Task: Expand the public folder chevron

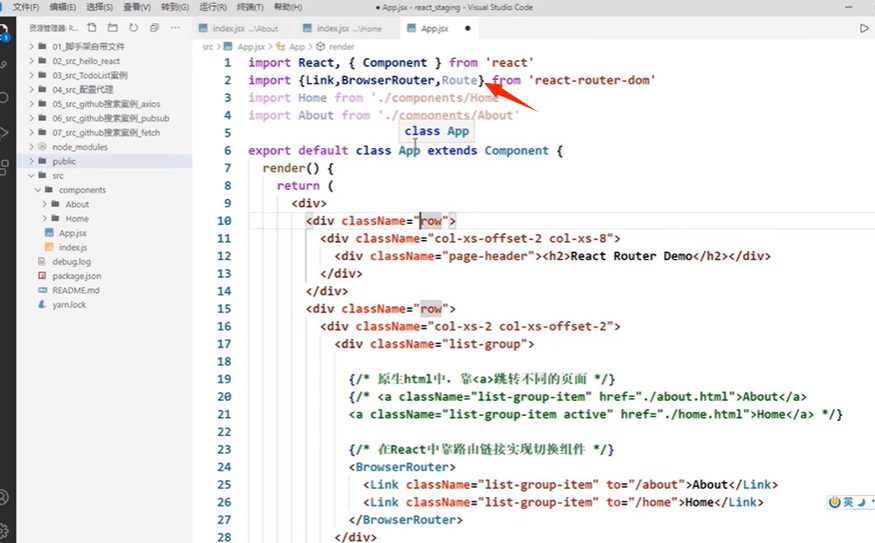Action: coord(32,161)
